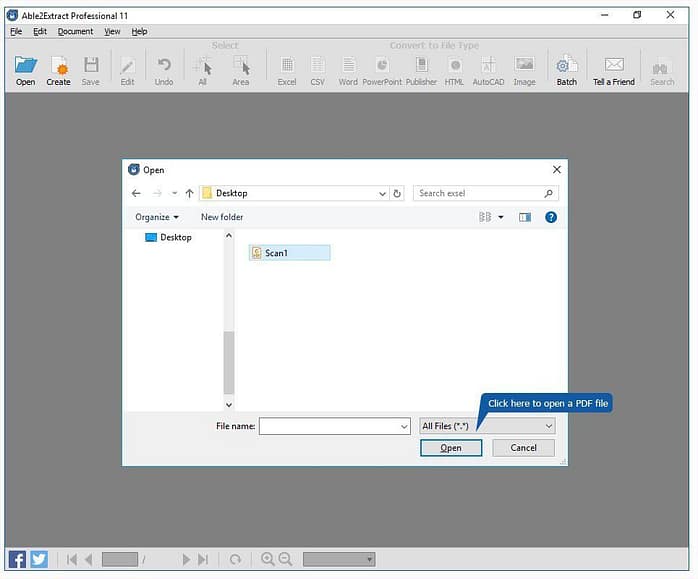Expand the view options dropdown arrow
The width and height of the screenshot is (698, 579).
(x=501, y=217)
